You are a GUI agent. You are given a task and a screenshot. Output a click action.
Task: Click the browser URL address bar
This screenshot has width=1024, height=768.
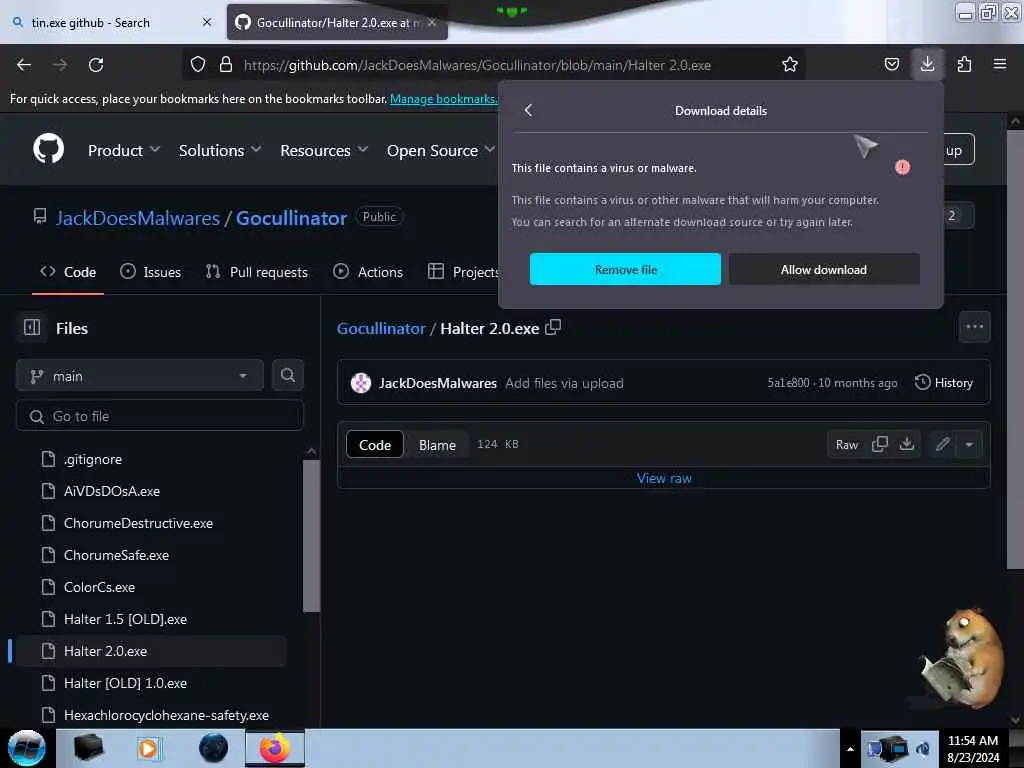pyautogui.click(x=477, y=65)
